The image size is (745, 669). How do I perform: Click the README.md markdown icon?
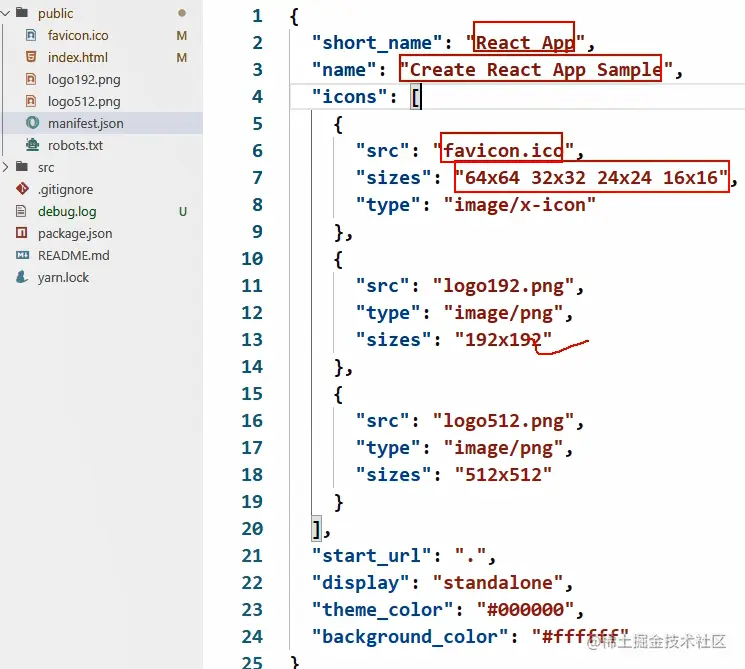(22, 255)
